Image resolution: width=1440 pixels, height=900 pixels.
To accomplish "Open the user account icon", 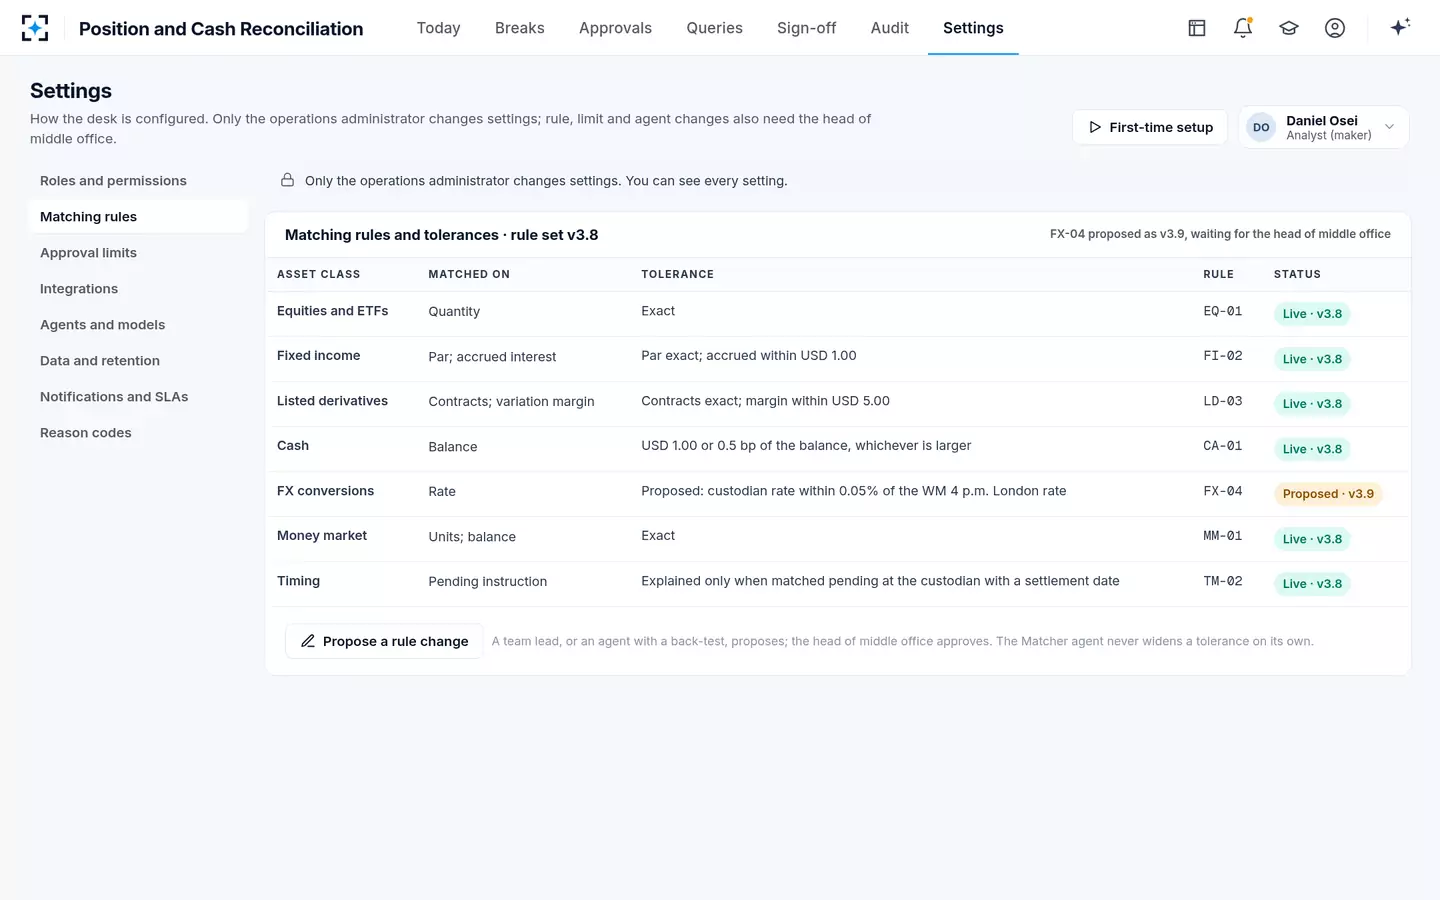I will [1335, 28].
